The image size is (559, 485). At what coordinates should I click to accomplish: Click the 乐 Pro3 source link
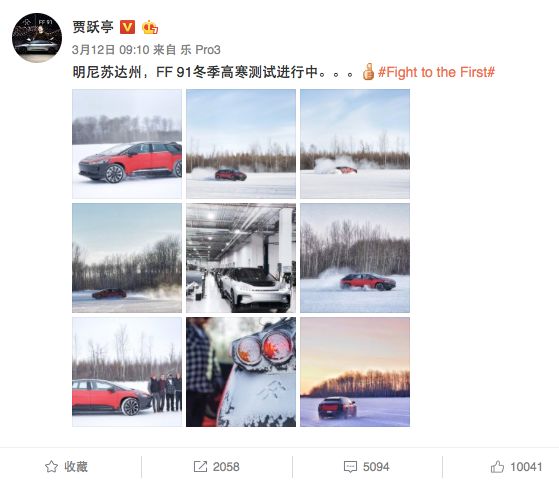[x=200, y=50]
